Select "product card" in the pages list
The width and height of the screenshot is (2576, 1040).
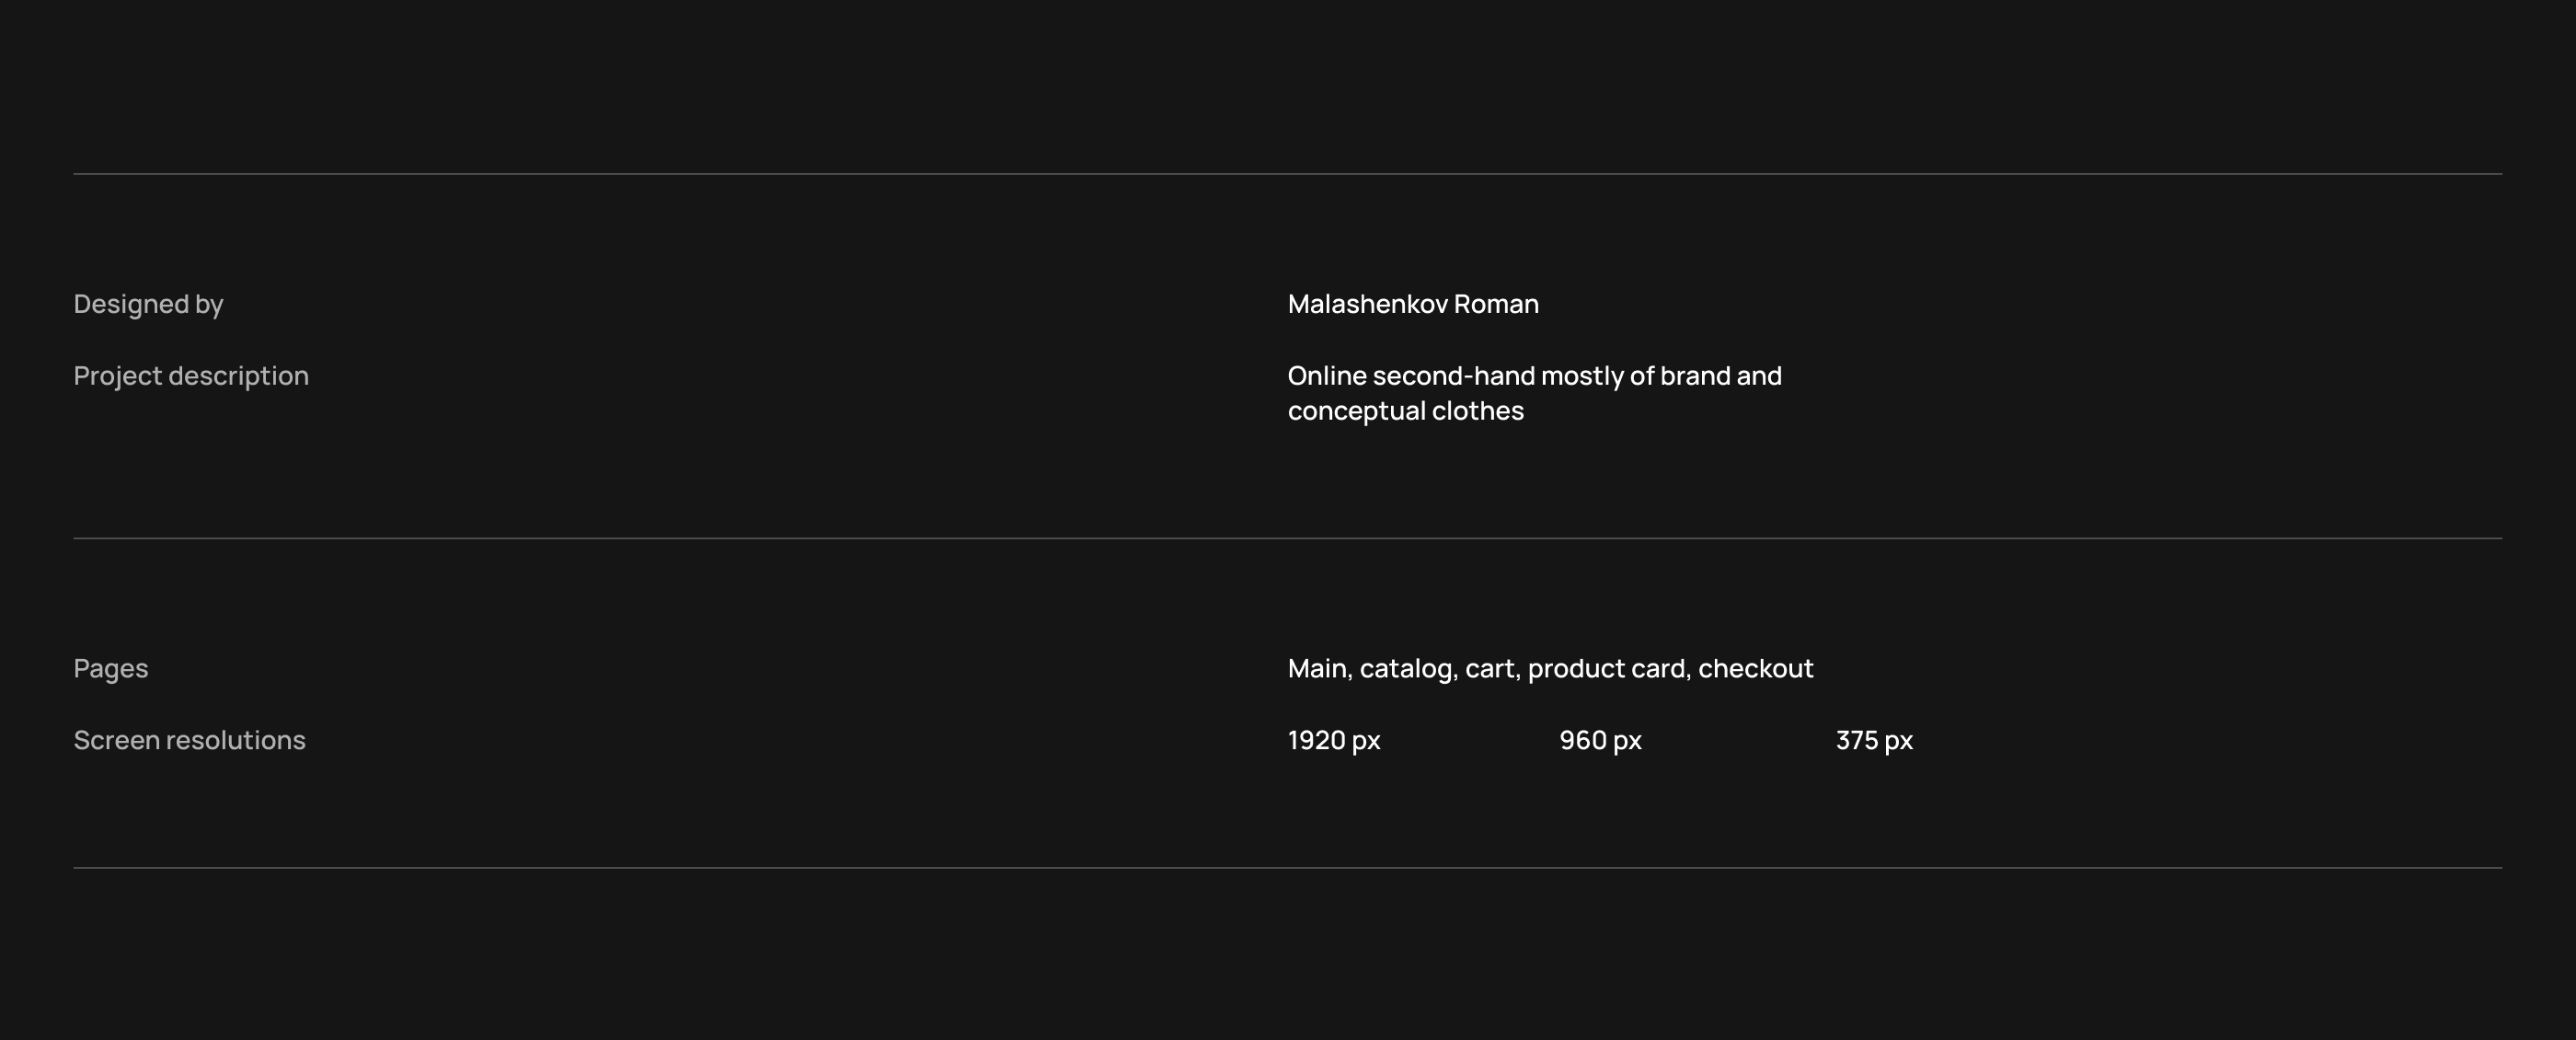point(1606,668)
